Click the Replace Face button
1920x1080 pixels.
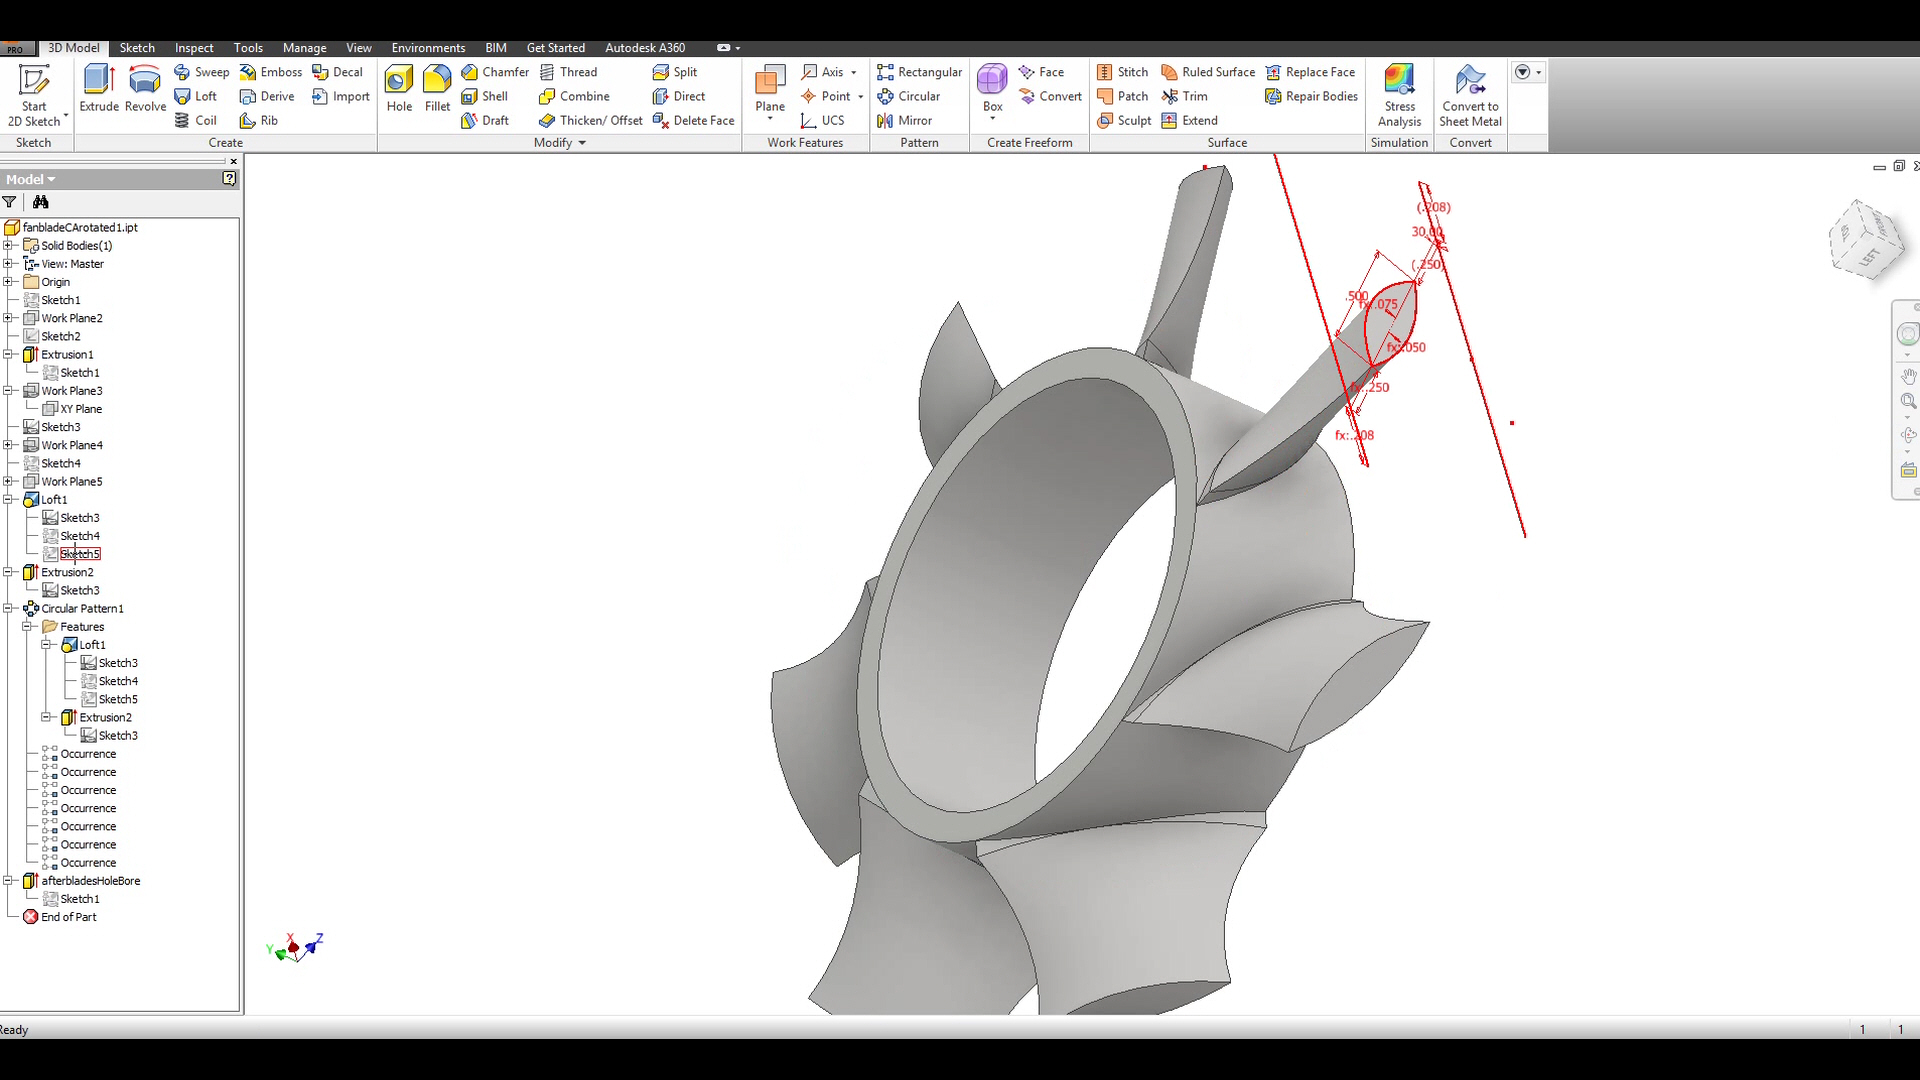click(1310, 72)
